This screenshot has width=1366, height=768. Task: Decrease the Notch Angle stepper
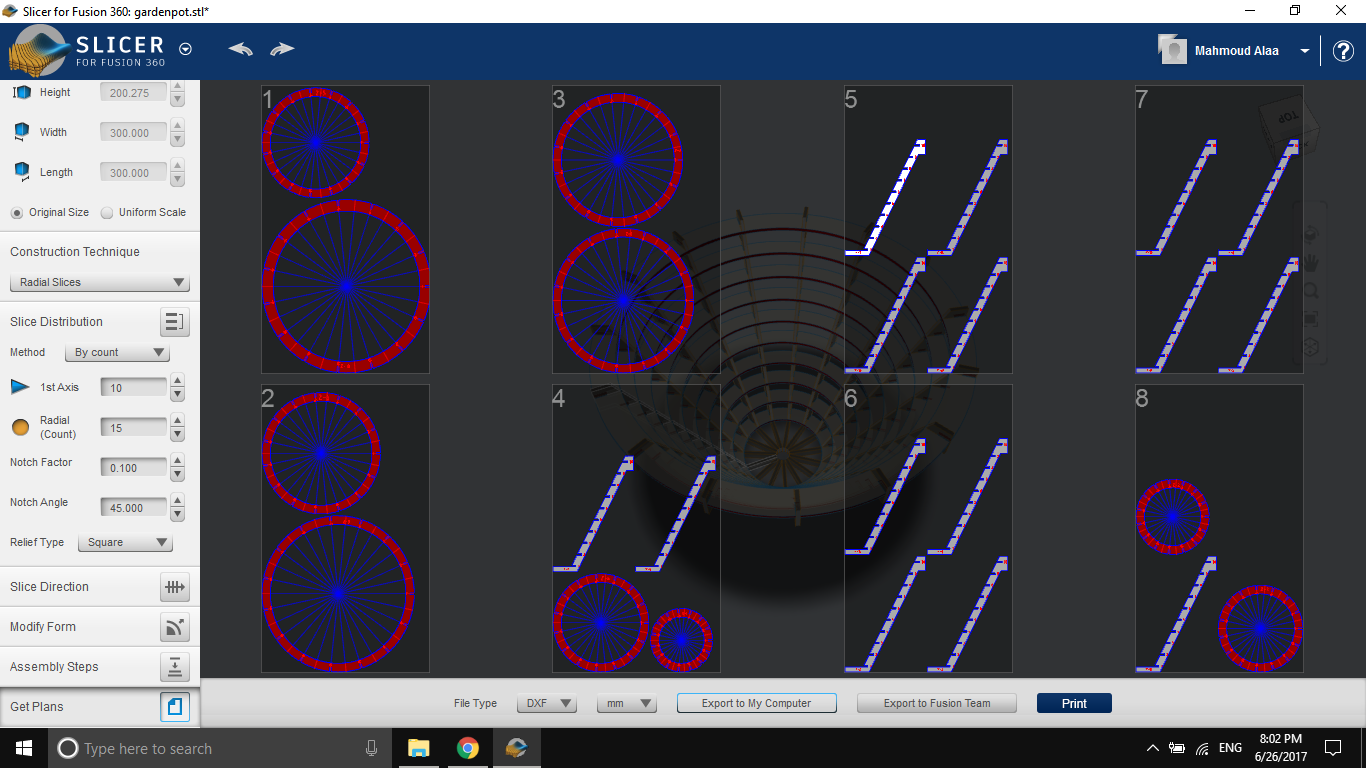point(177,515)
